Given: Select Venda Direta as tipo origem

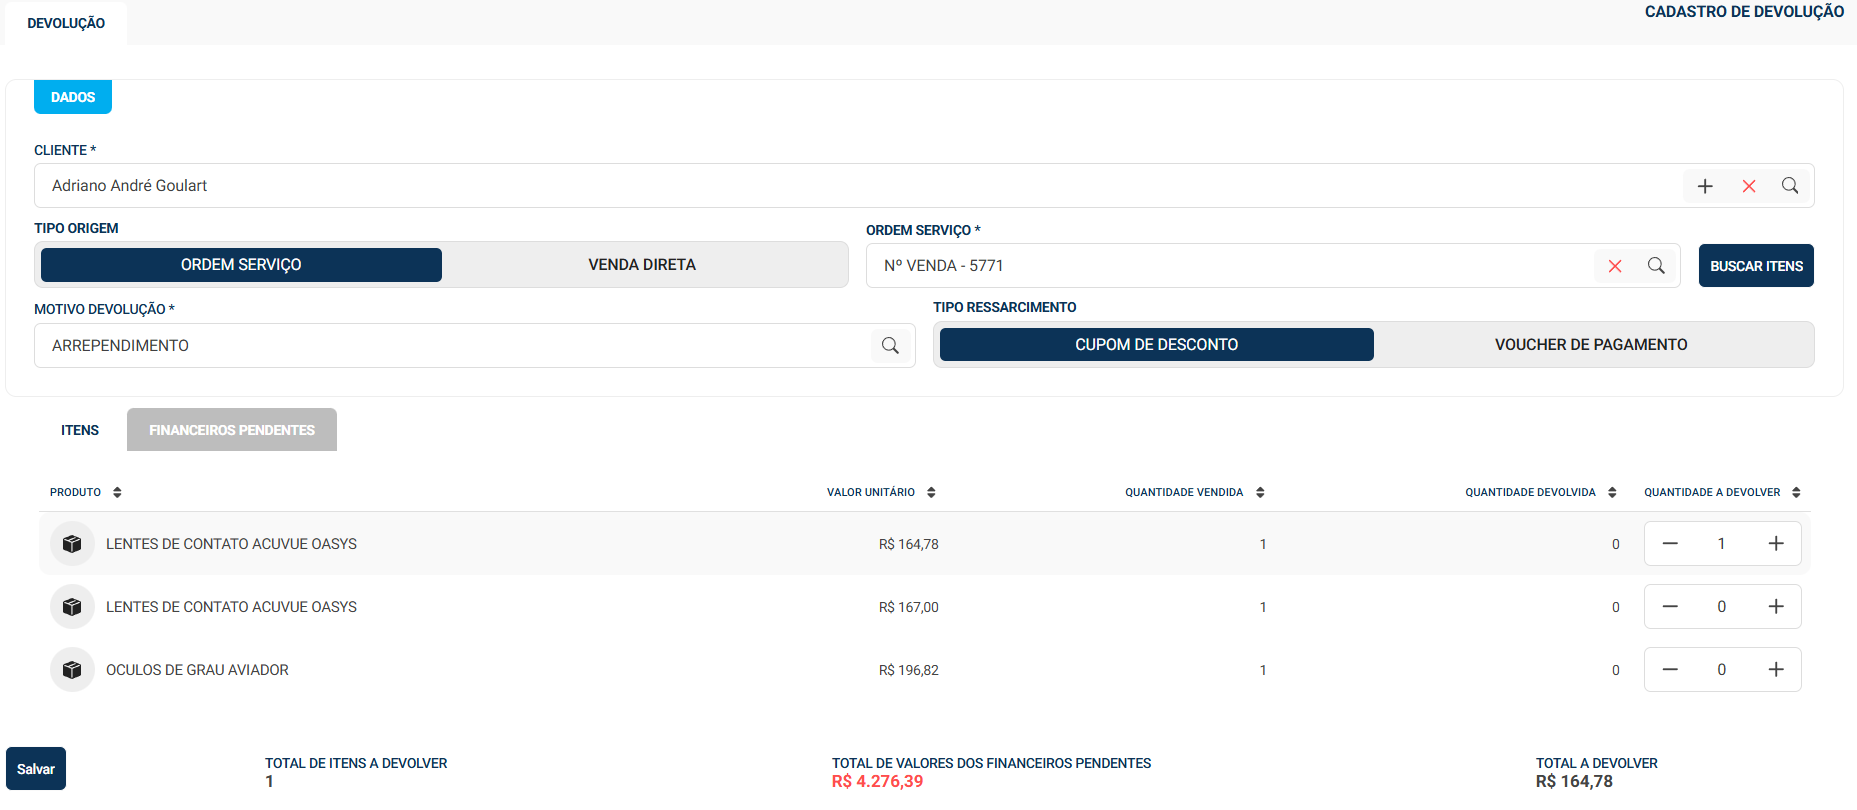Looking at the screenshot, I should (x=642, y=265).
